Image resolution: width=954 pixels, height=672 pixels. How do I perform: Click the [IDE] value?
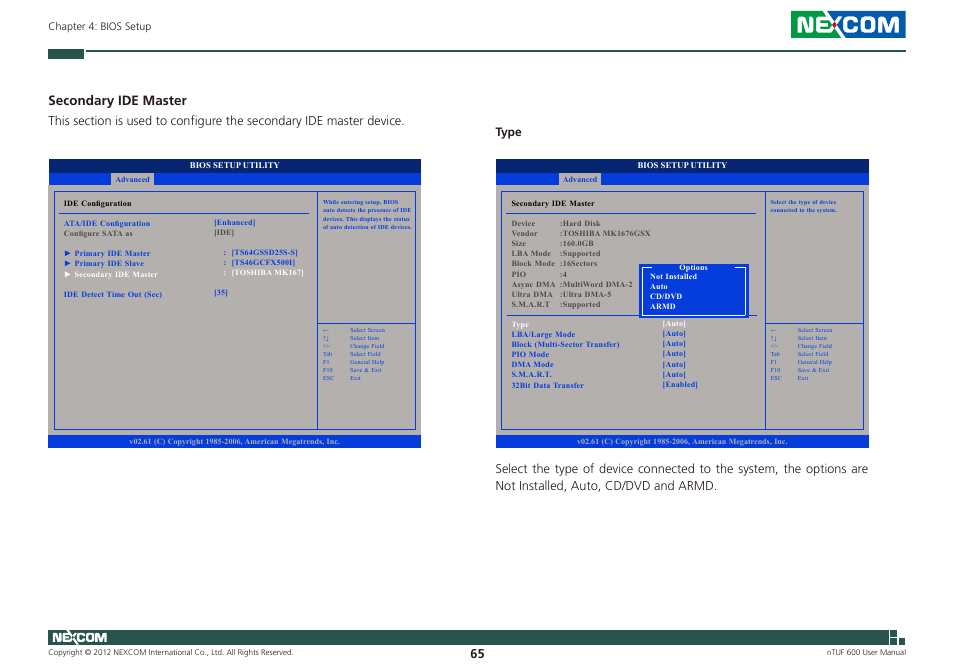[224, 232]
